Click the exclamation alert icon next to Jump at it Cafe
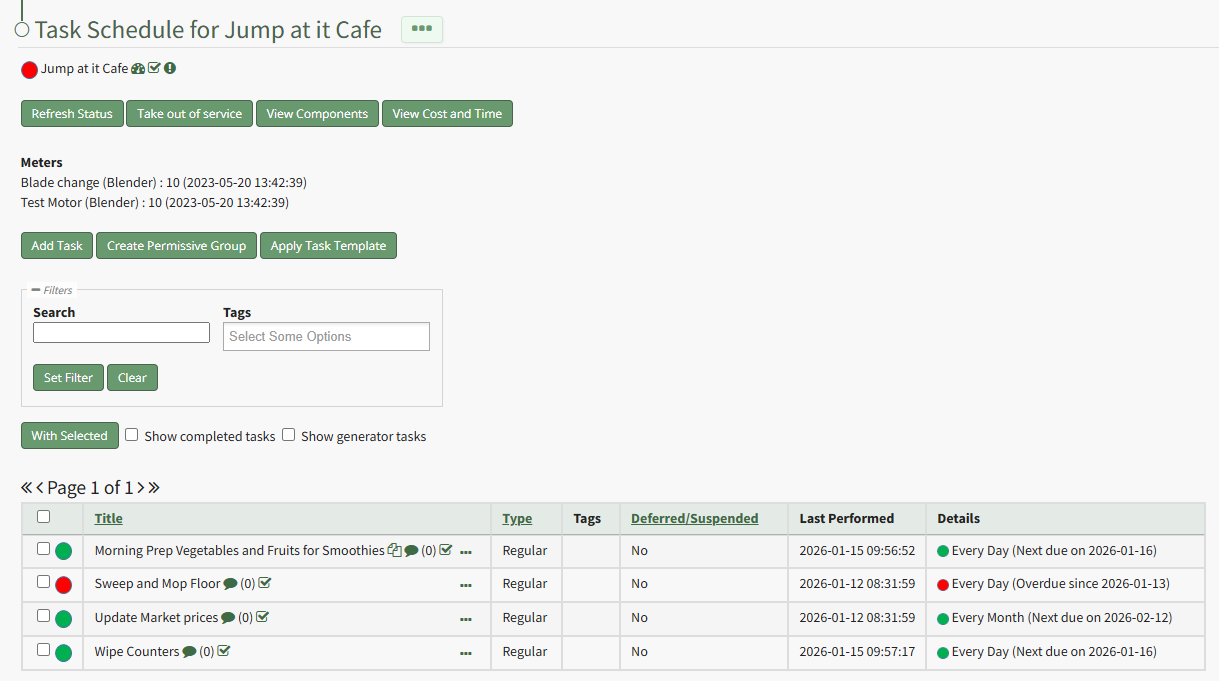Screen dimensions: 1219x681 coord(170,69)
